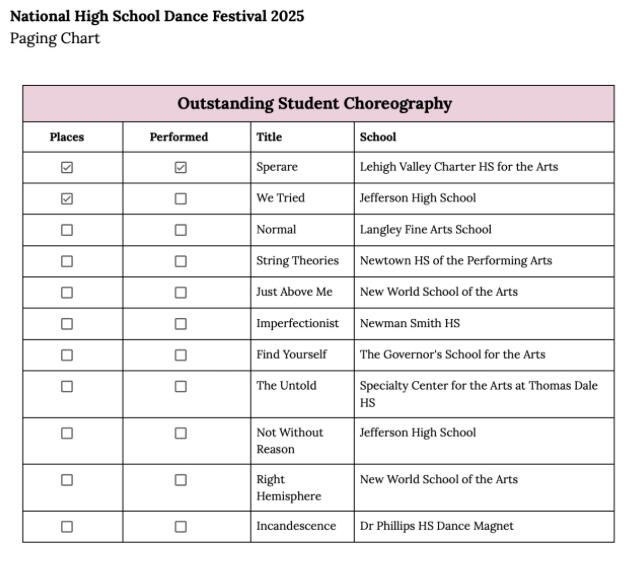Tick the Performed checkbox for The Untold

coord(181,386)
